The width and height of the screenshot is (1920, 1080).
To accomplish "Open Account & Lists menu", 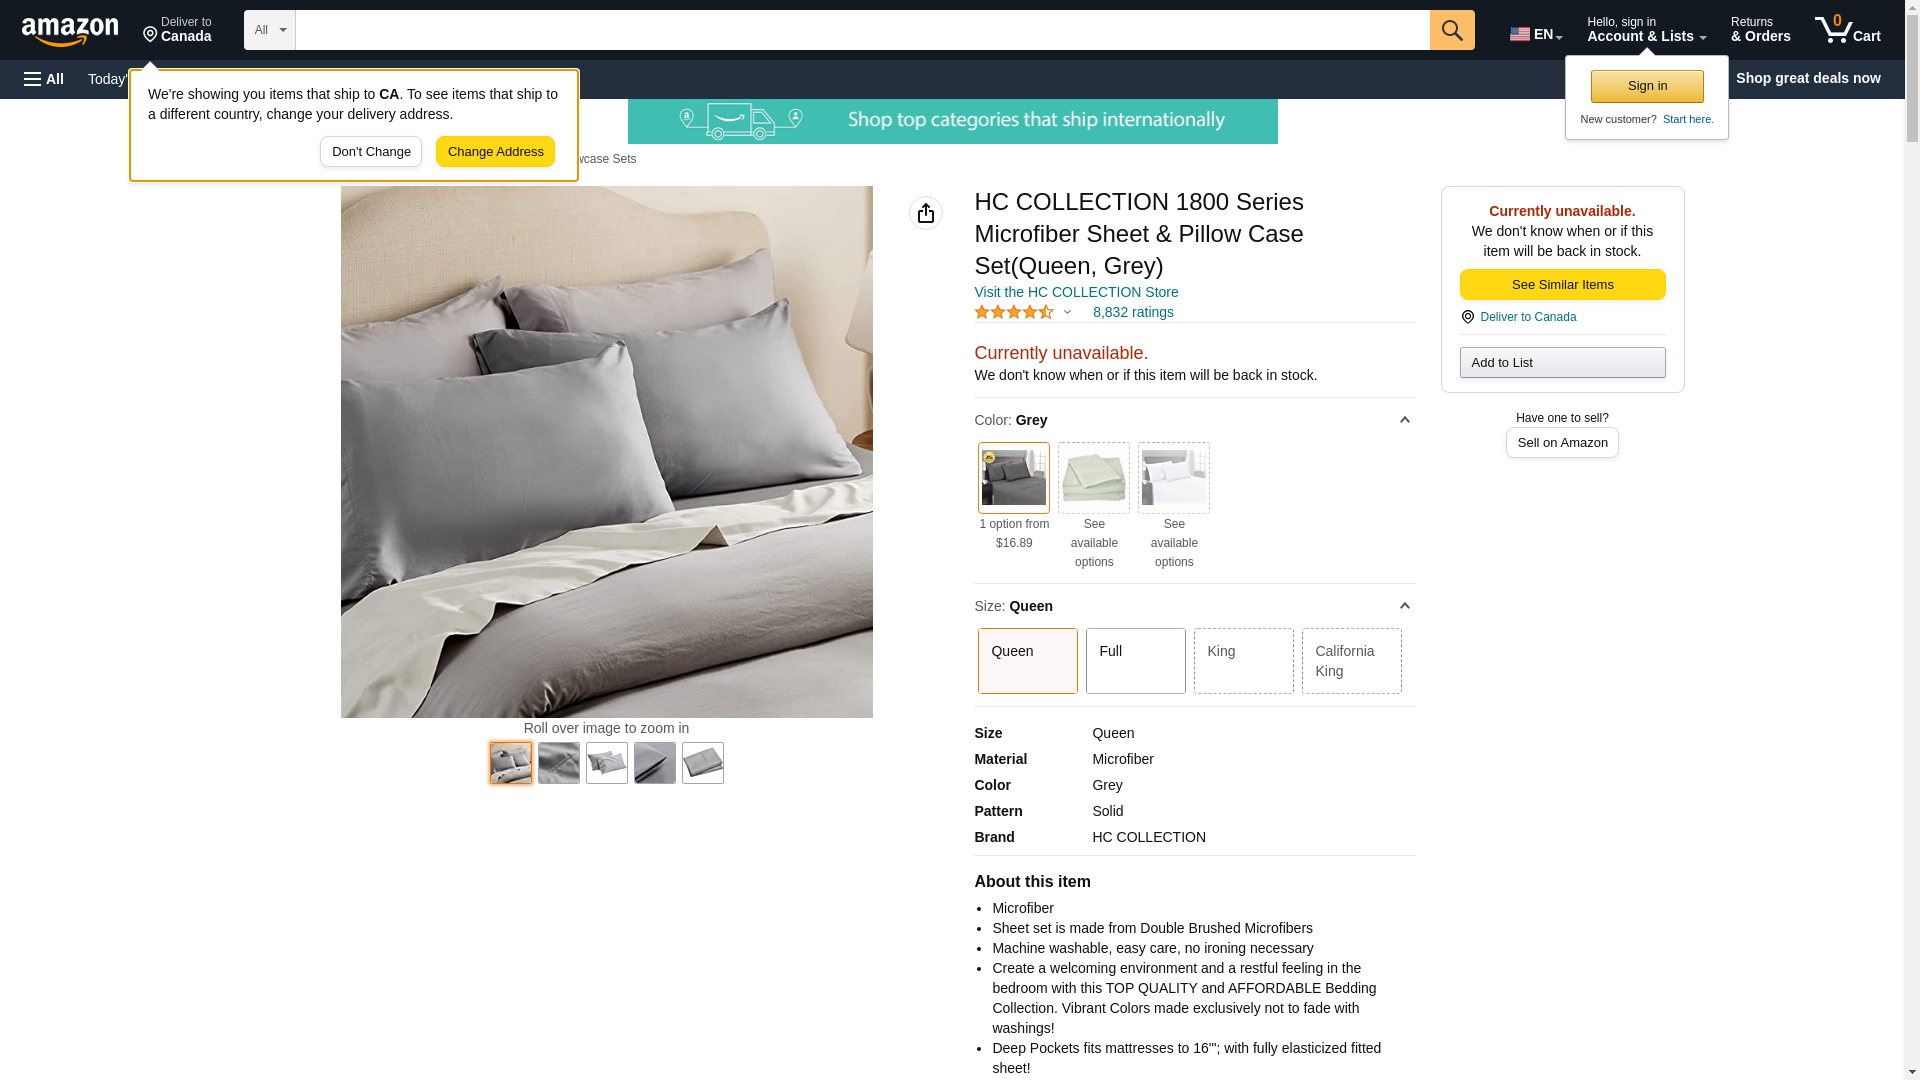I will [1646, 30].
